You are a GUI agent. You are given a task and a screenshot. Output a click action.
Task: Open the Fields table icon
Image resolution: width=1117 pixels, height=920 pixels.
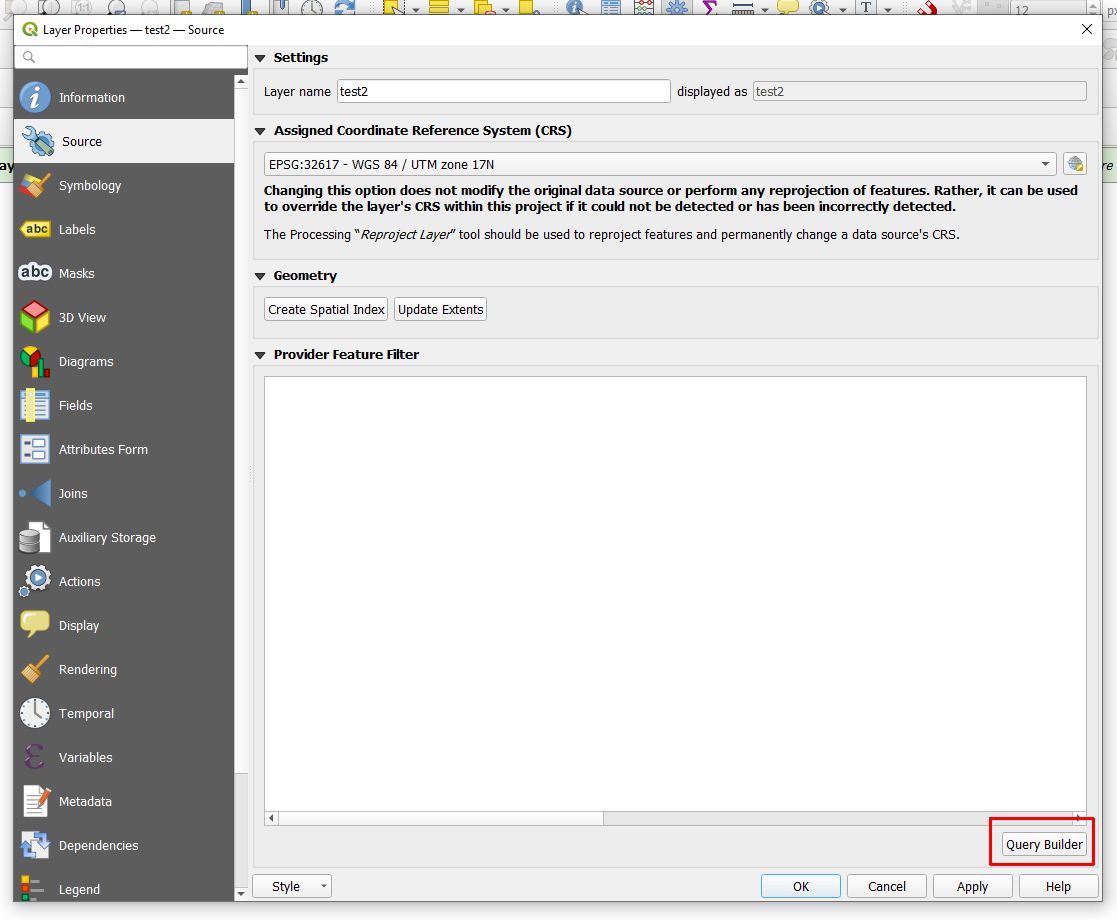(x=35, y=405)
